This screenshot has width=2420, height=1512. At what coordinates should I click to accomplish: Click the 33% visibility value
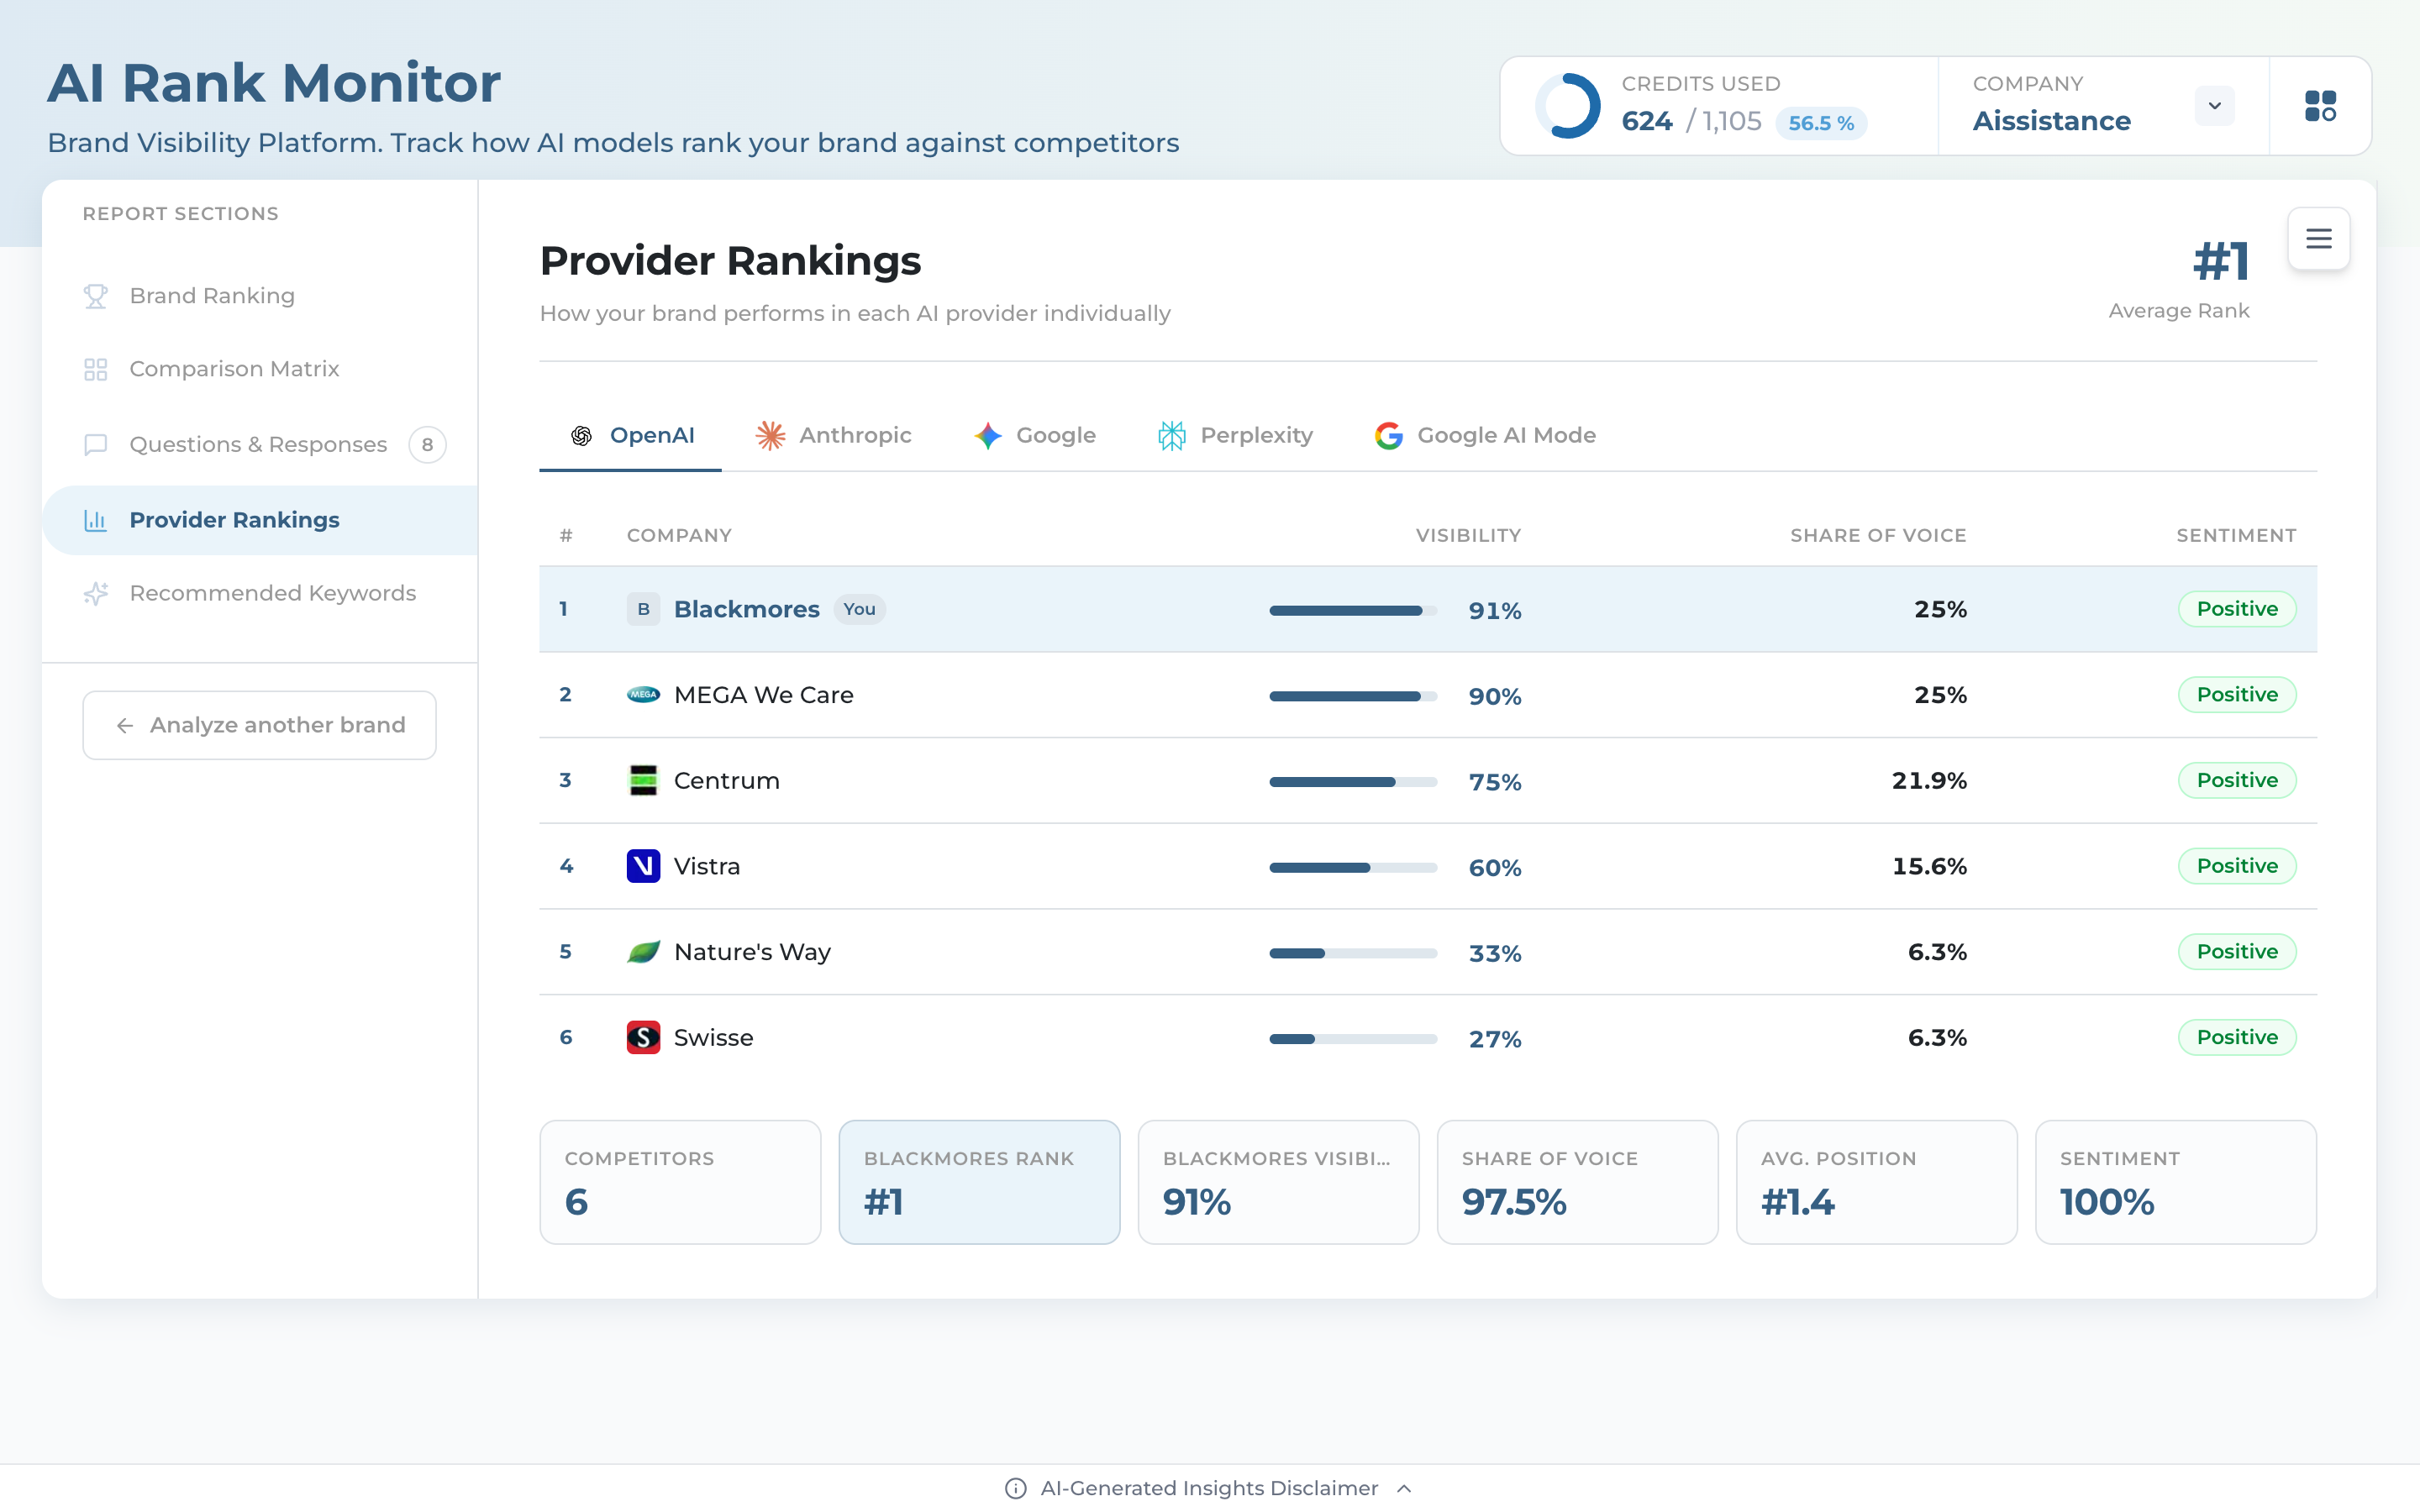point(1495,953)
